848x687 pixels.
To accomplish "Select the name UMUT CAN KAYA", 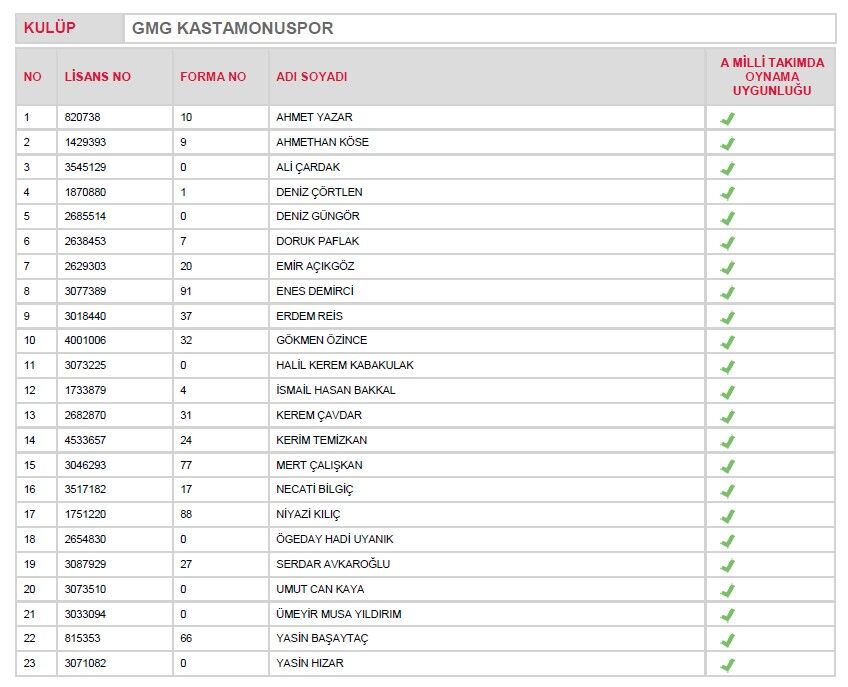I will [x=320, y=589].
